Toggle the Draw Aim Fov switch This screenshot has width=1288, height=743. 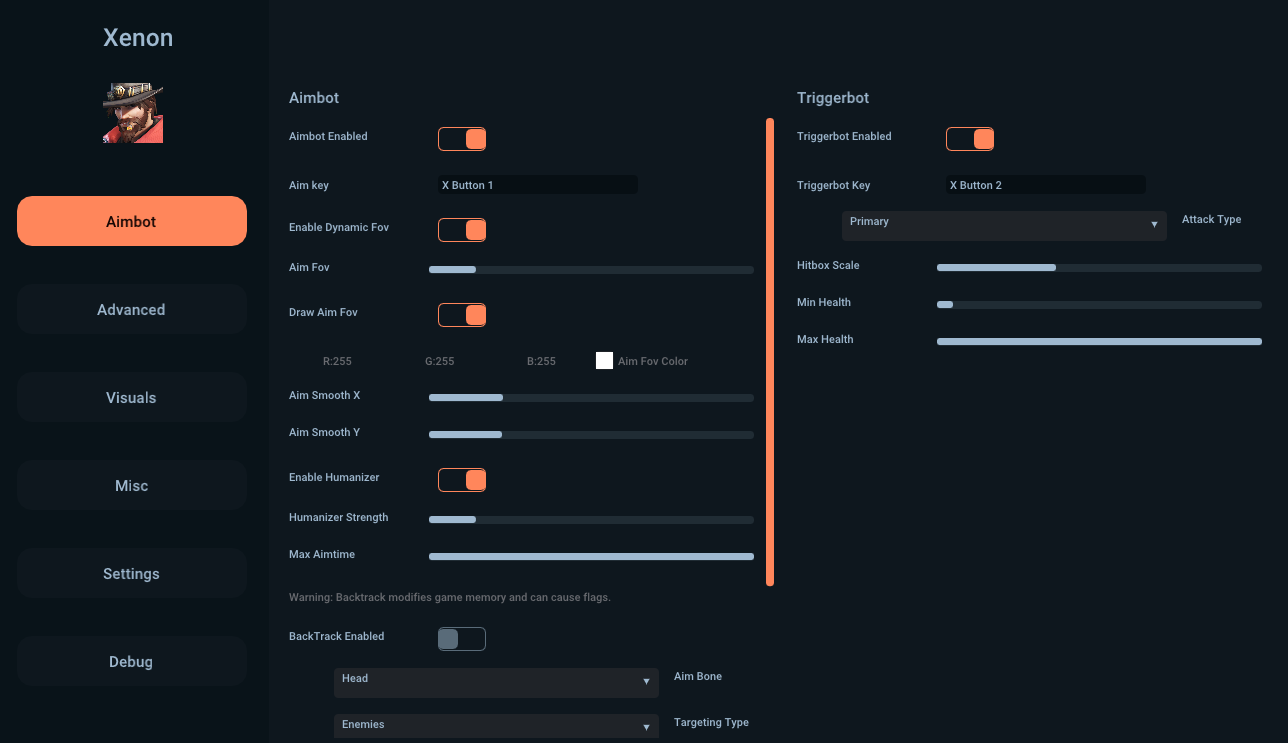click(462, 315)
